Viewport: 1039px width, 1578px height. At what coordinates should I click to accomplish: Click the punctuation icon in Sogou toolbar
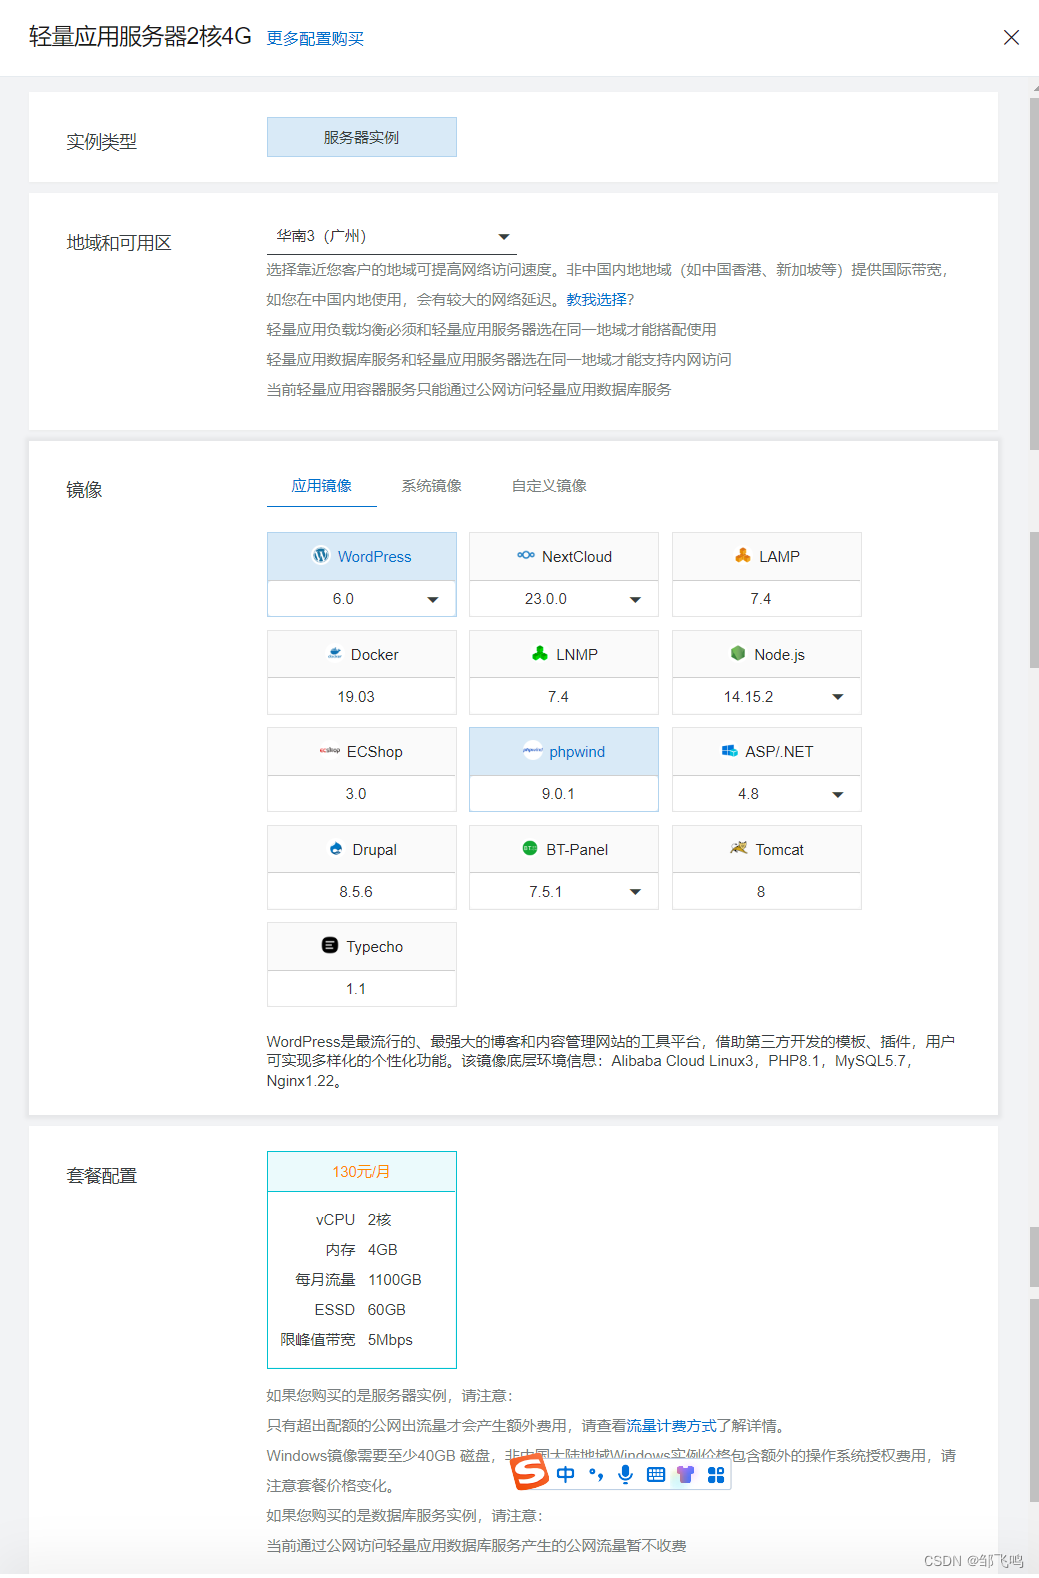(x=596, y=1474)
